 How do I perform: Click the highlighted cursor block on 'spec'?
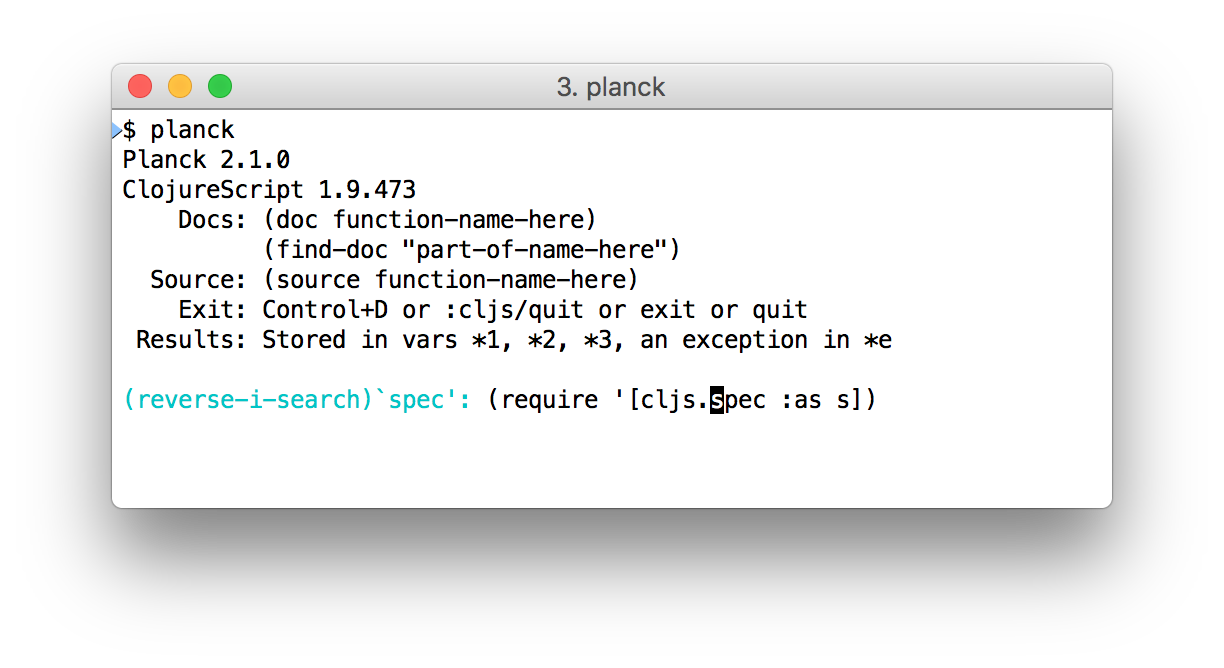(717, 400)
